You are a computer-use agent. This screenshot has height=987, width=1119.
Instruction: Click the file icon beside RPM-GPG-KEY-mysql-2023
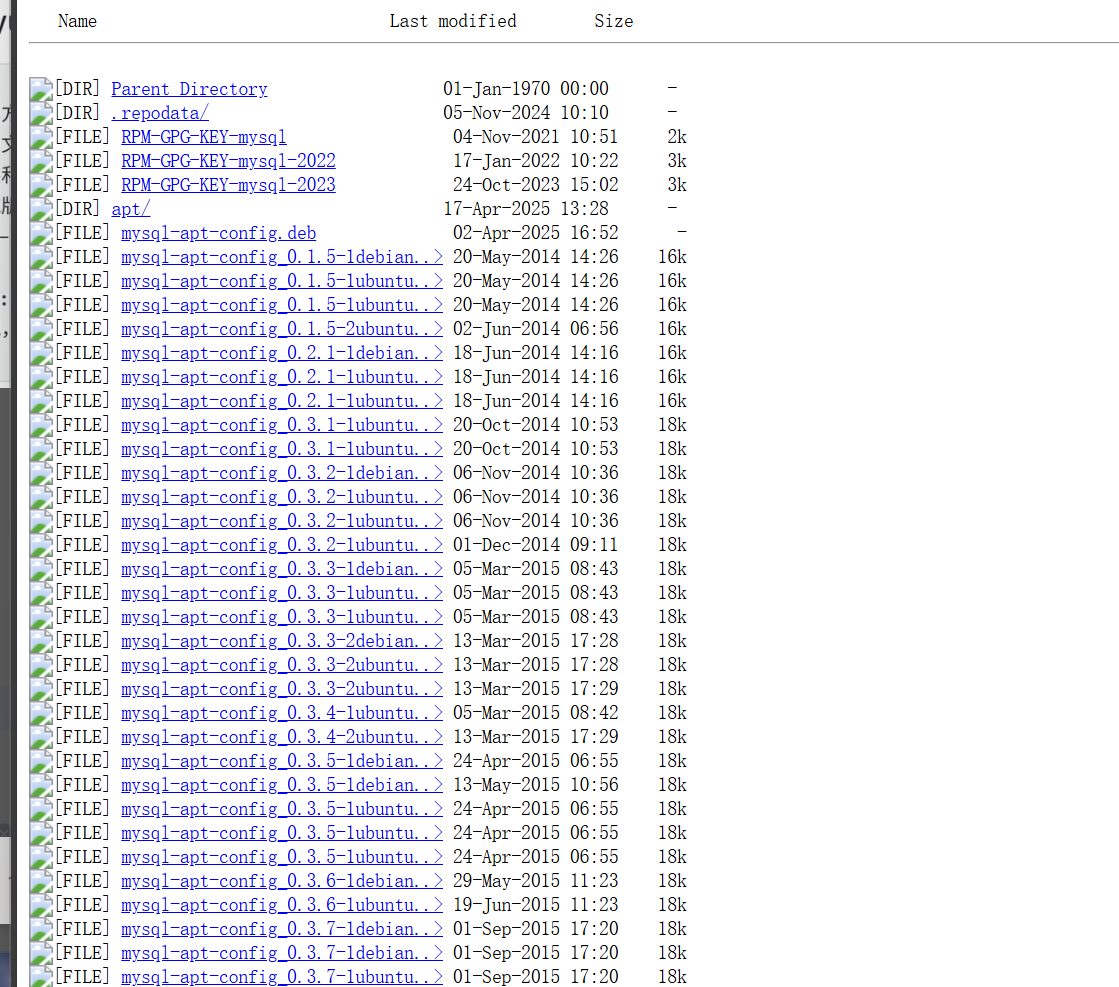pyautogui.click(x=41, y=185)
